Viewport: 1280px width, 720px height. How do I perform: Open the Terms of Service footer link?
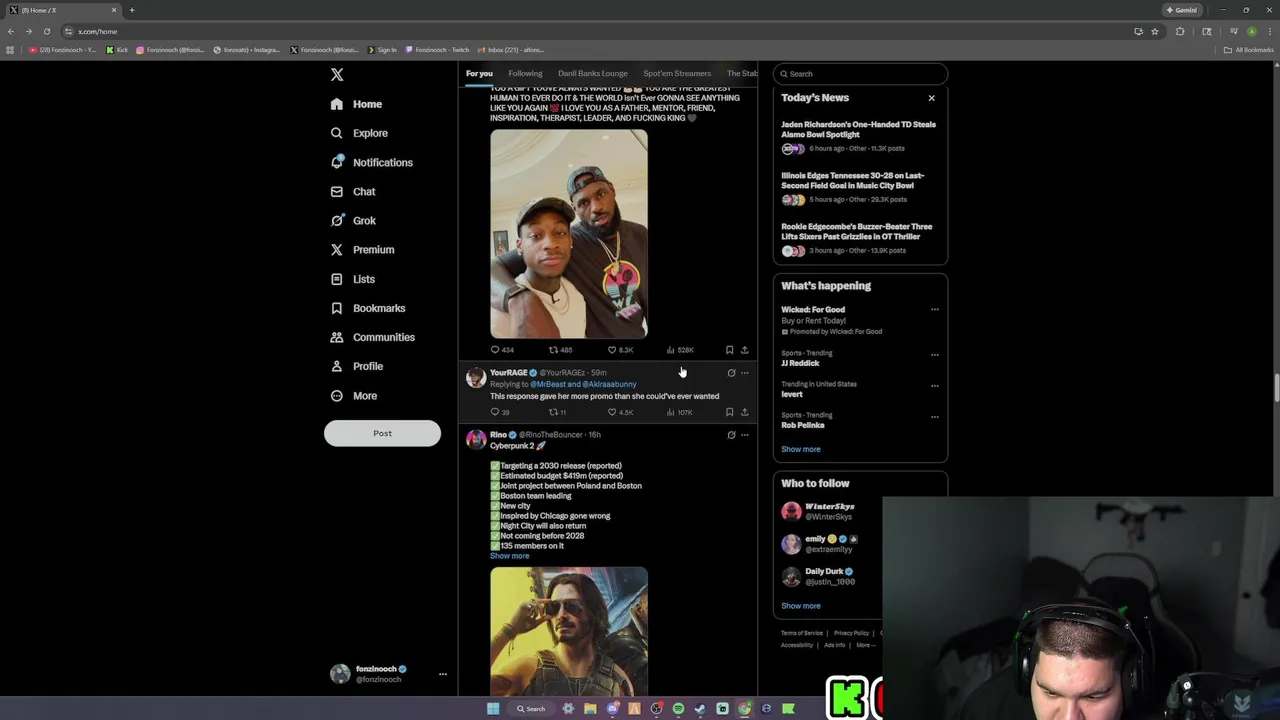pos(802,633)
